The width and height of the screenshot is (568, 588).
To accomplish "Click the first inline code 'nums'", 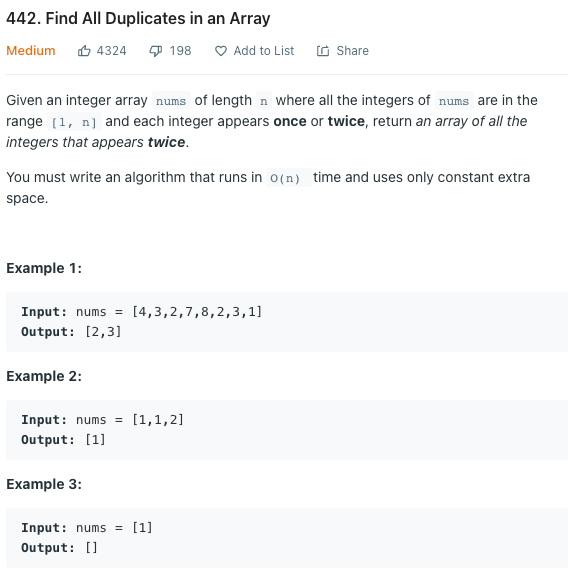I will (171, 101).
